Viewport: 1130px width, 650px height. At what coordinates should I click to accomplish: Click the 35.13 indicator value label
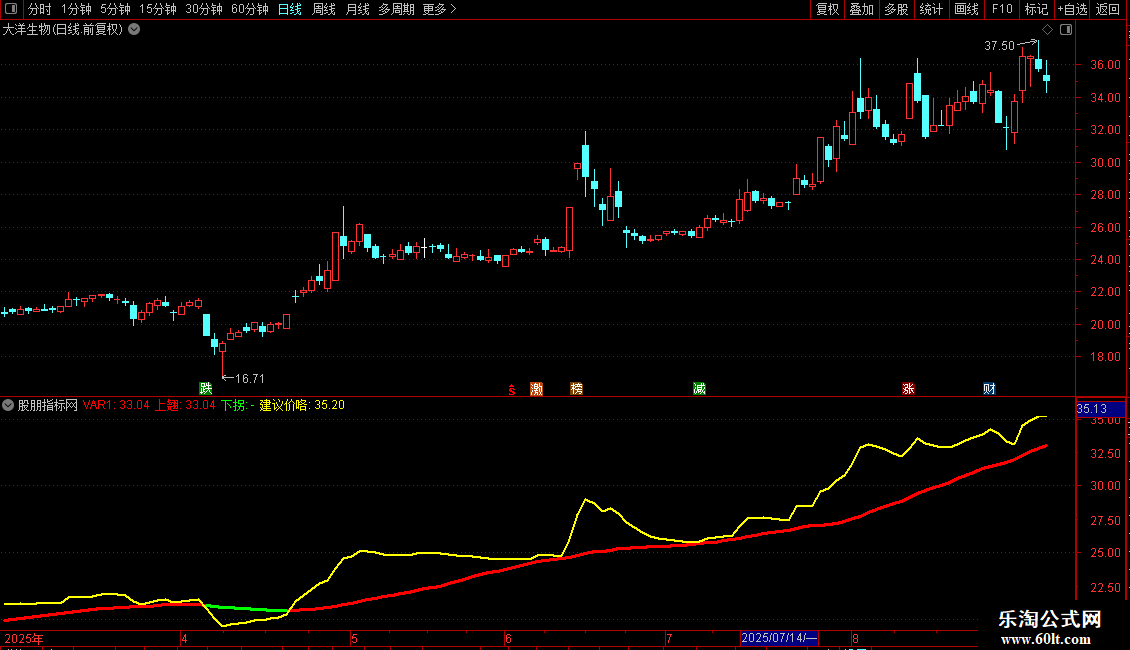[x=1100, y=409]
